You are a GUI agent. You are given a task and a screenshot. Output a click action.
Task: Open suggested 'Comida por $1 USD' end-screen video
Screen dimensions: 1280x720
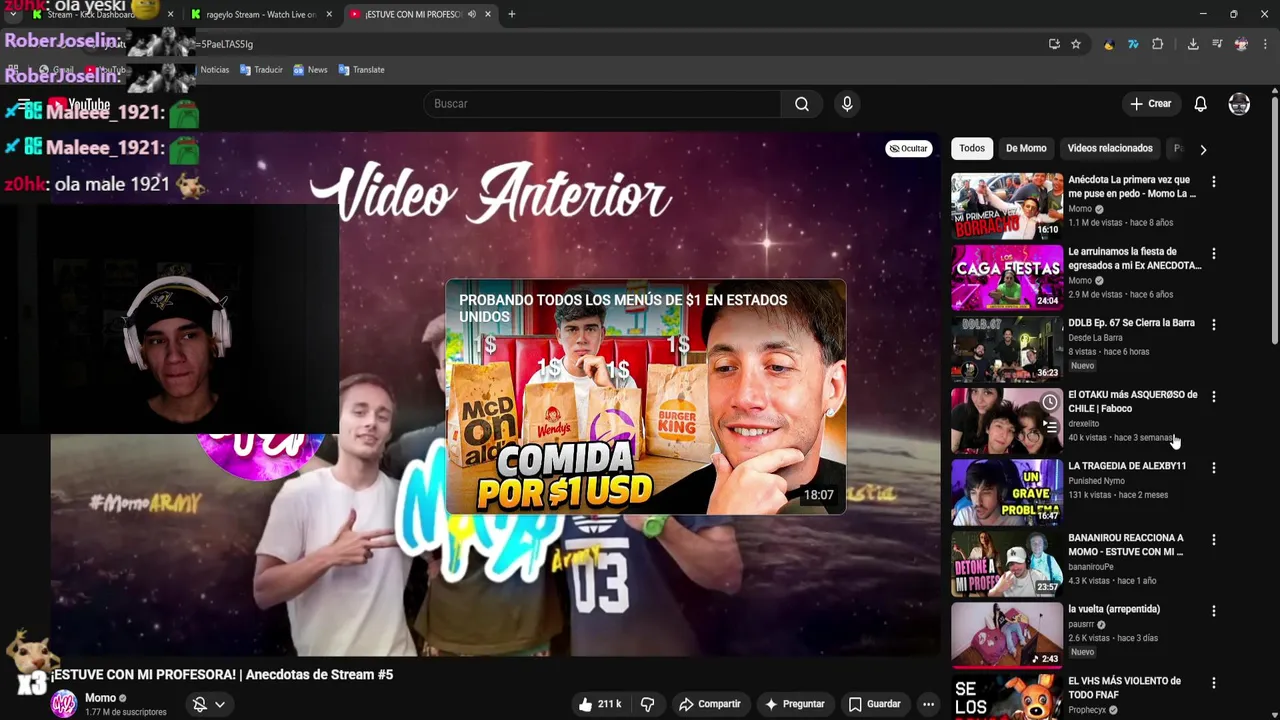click(x=646, y=397)
